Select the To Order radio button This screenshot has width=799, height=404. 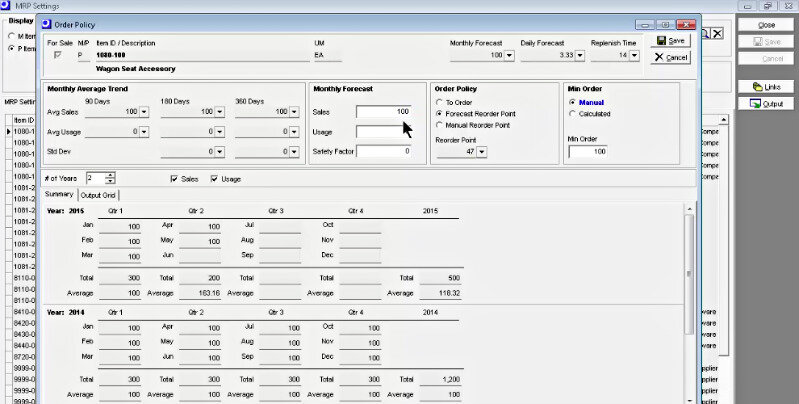439,102
